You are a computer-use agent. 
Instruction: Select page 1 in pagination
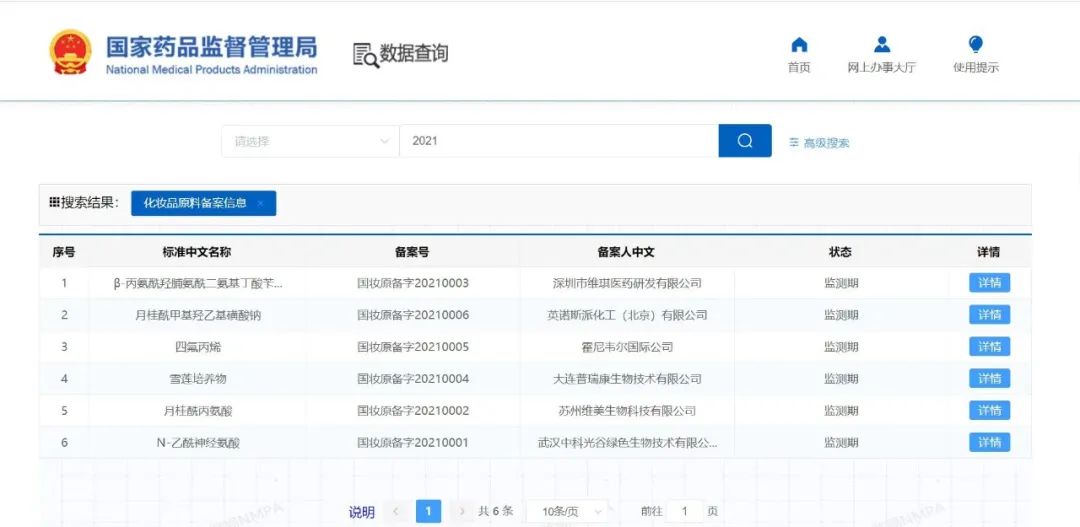(428, 511)
